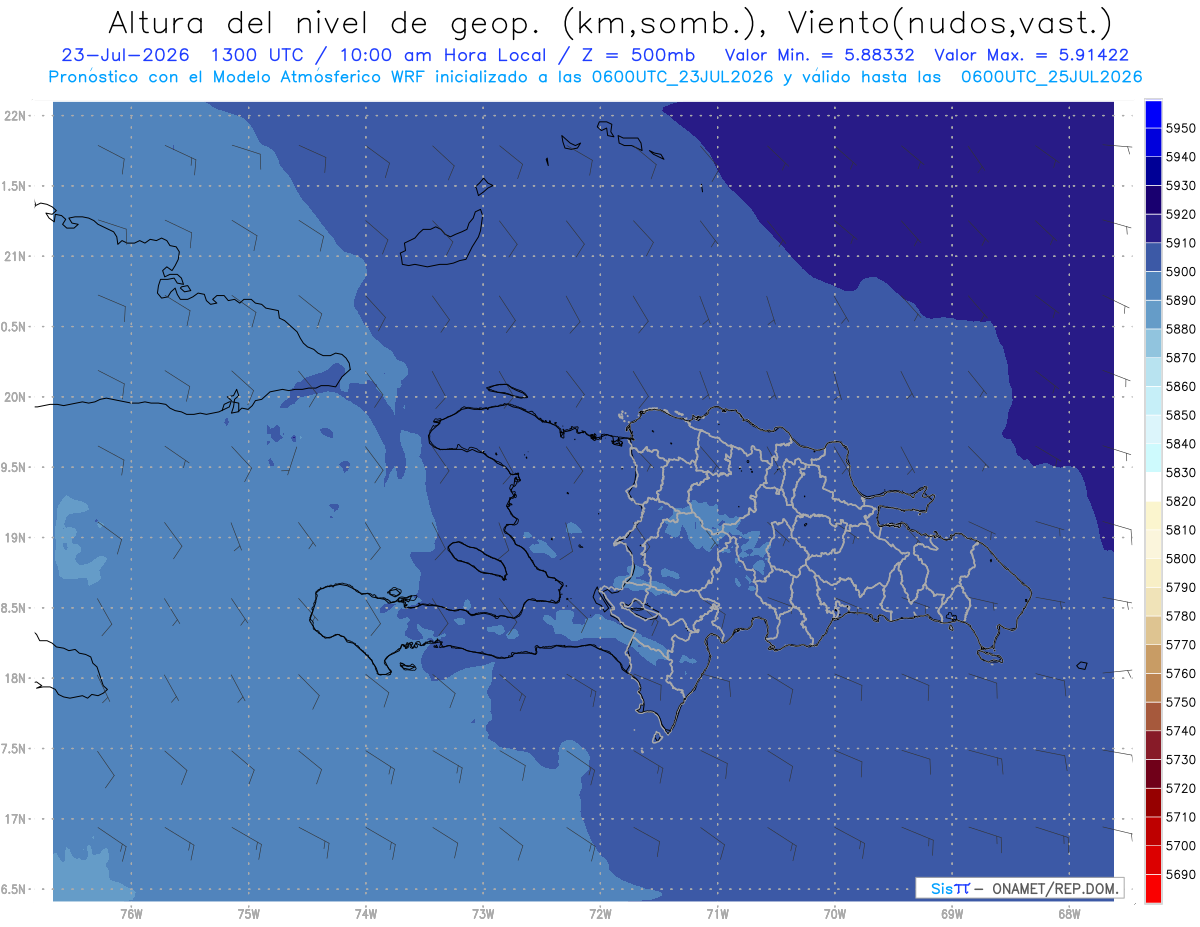This screenshot has width=1200, height=927.
Task: Click the latitude label 8.5N
Action: 15,608
